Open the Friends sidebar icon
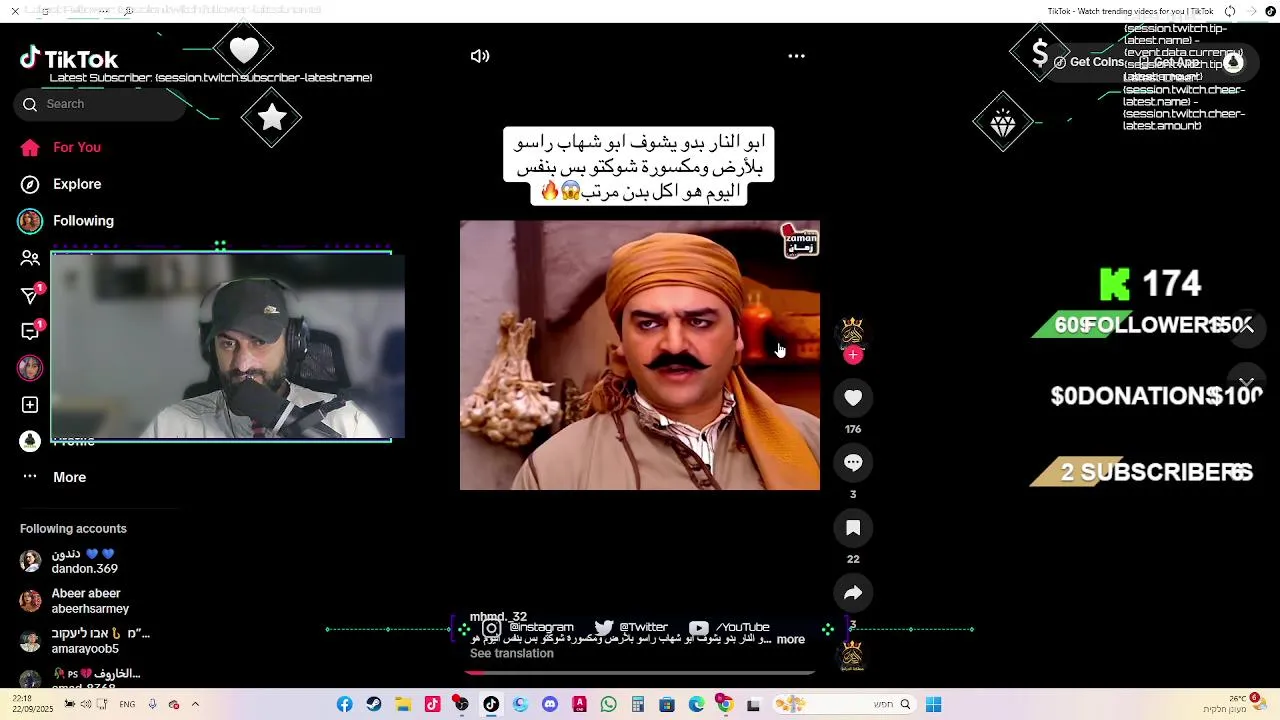This screenshot has height=720, width=1280. (30, 258)
